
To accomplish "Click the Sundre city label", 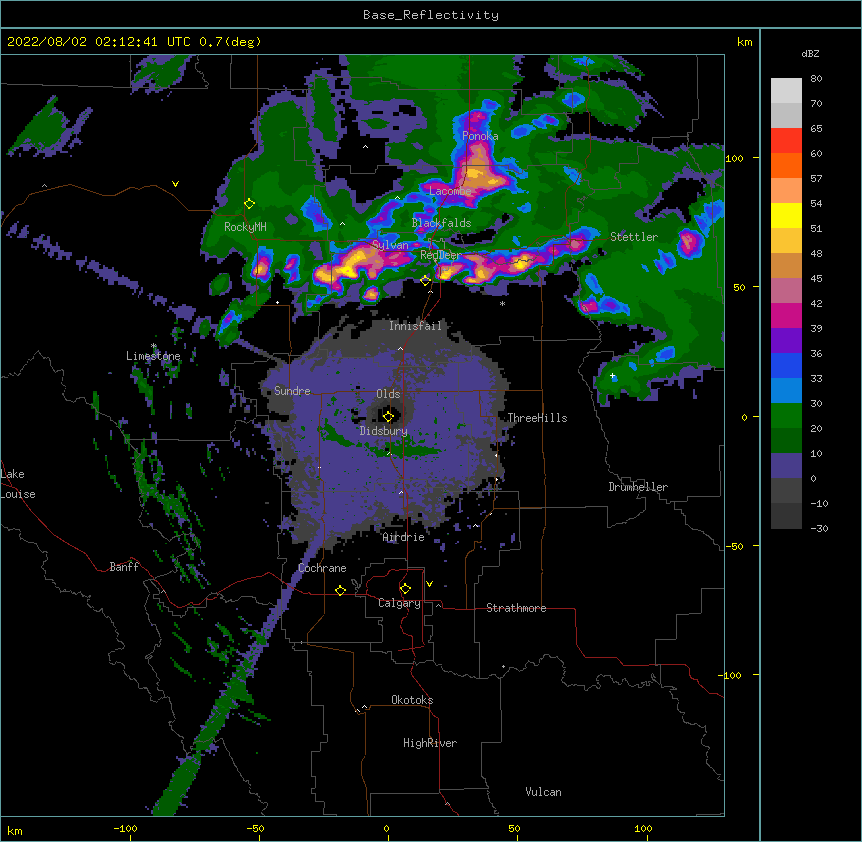I will [292, 391].
